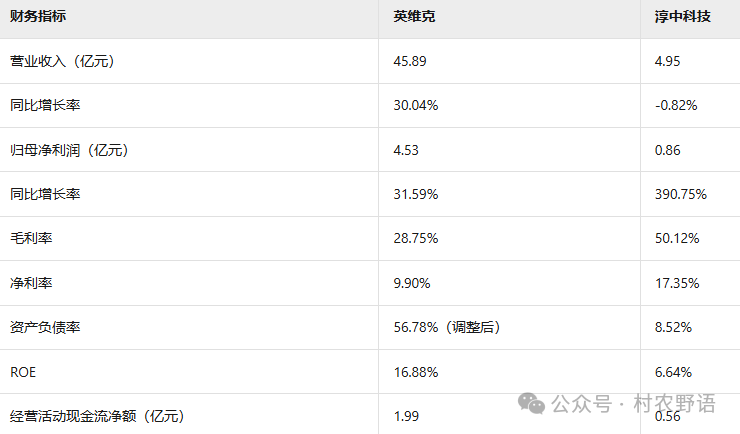The image size is (740, 434).
Task: Click the 公众号 · 村农野语 watermark text
Action: (633, 404)
